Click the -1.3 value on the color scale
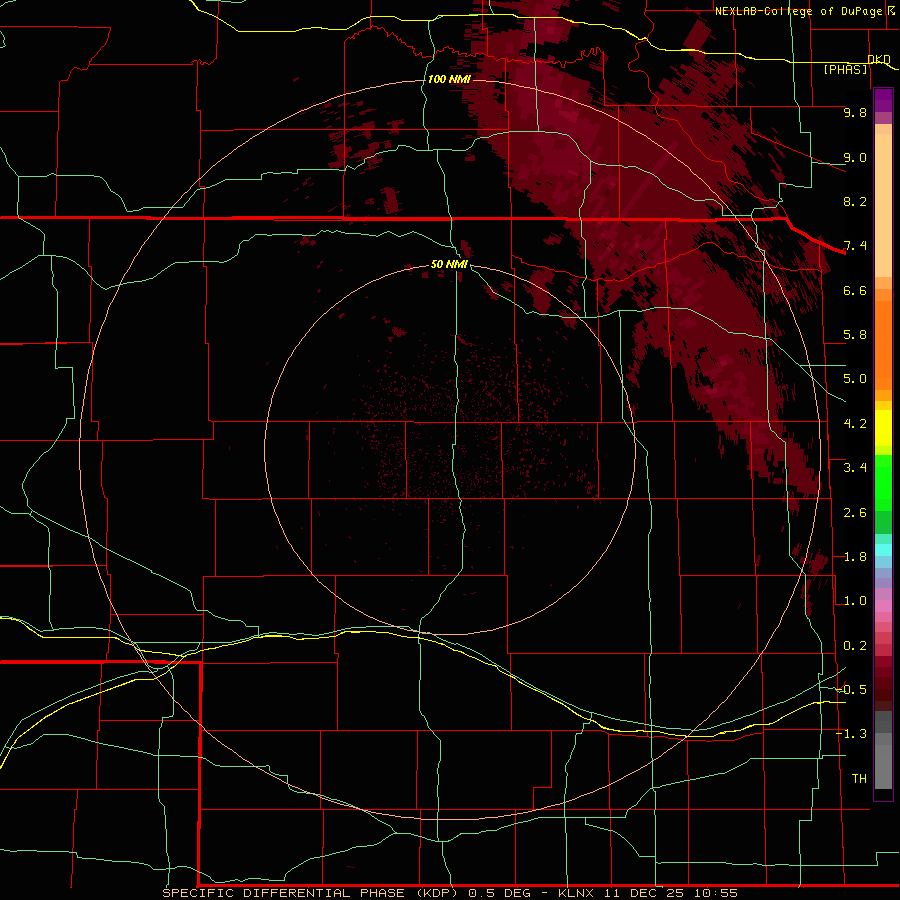This screenshot has height=900, width=900. click(x=851, y=734)
